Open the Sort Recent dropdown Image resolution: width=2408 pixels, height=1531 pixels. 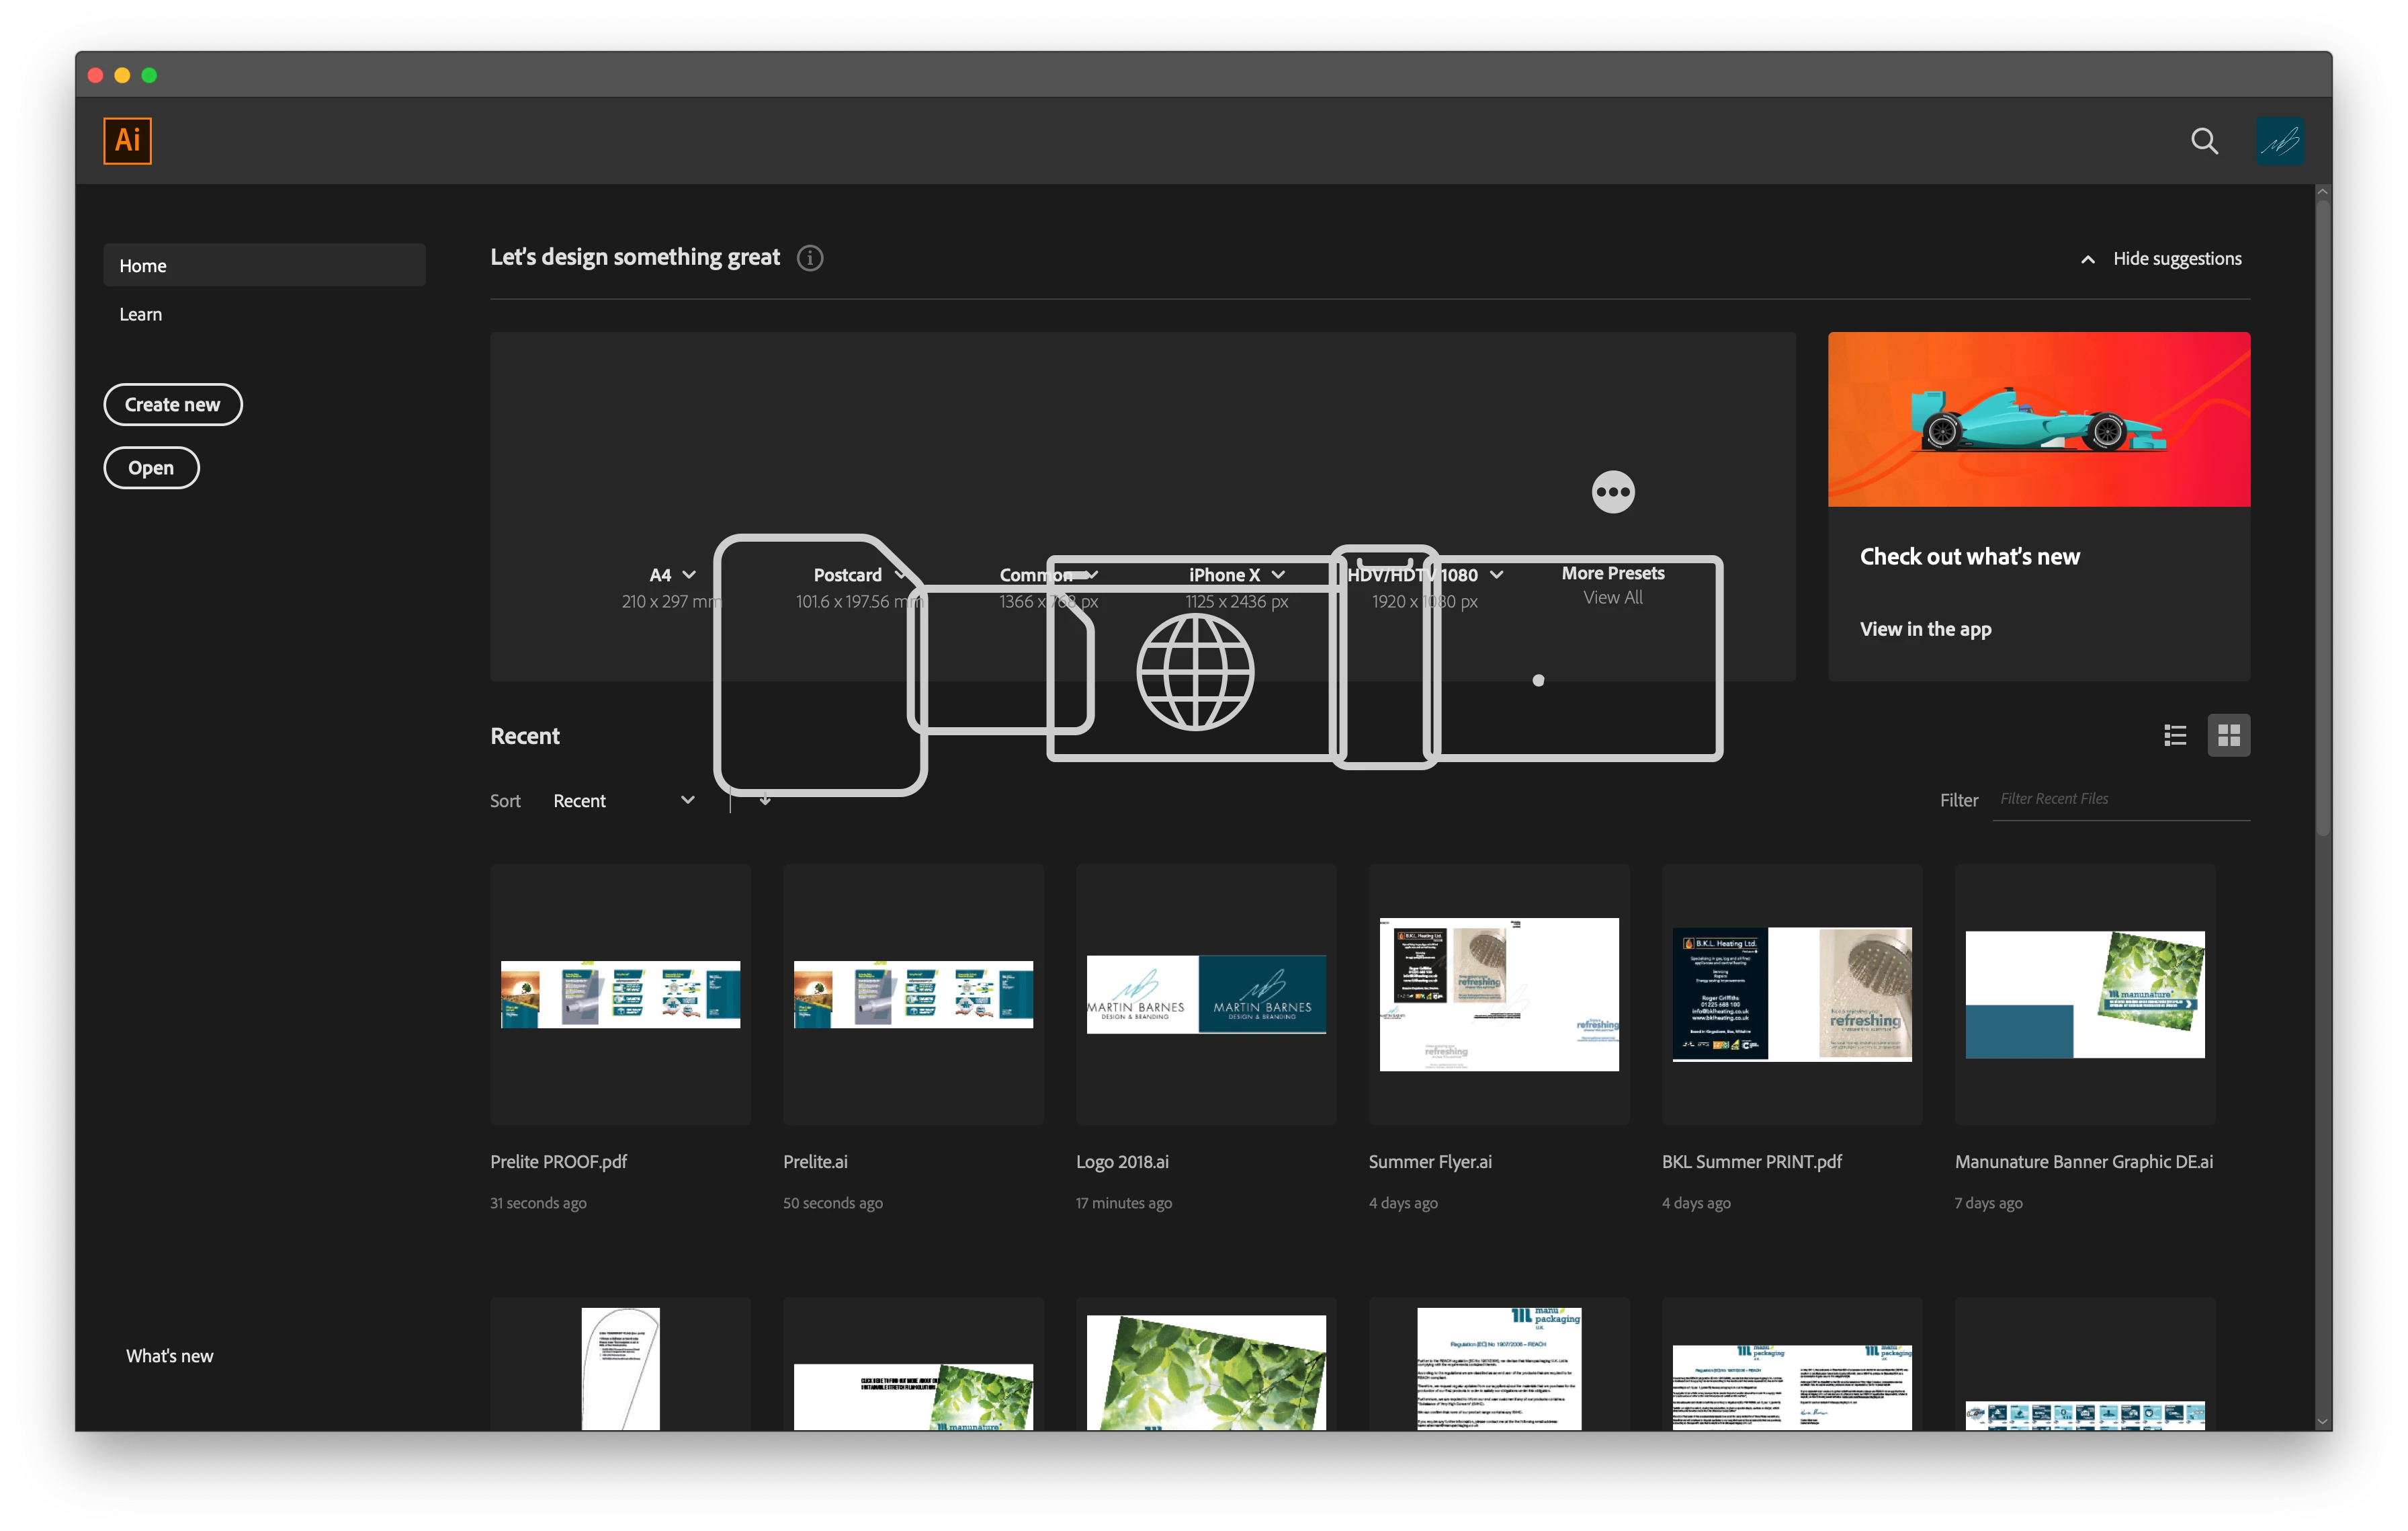pyautogui.click(x=622, y=801)
